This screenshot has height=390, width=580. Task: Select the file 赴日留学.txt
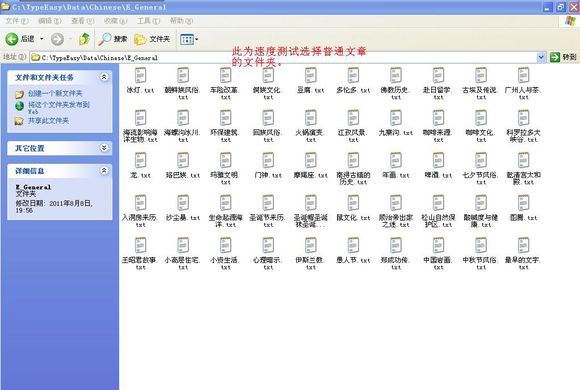tap(438, 83)
